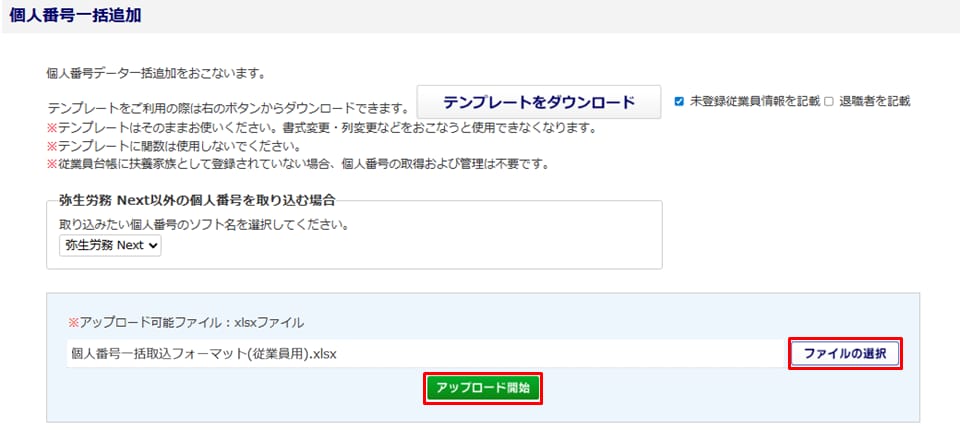Click the 未登録従業員情報を記載 label text
Viewport: 960px width, 430px height.
click(x=754, y=102)
